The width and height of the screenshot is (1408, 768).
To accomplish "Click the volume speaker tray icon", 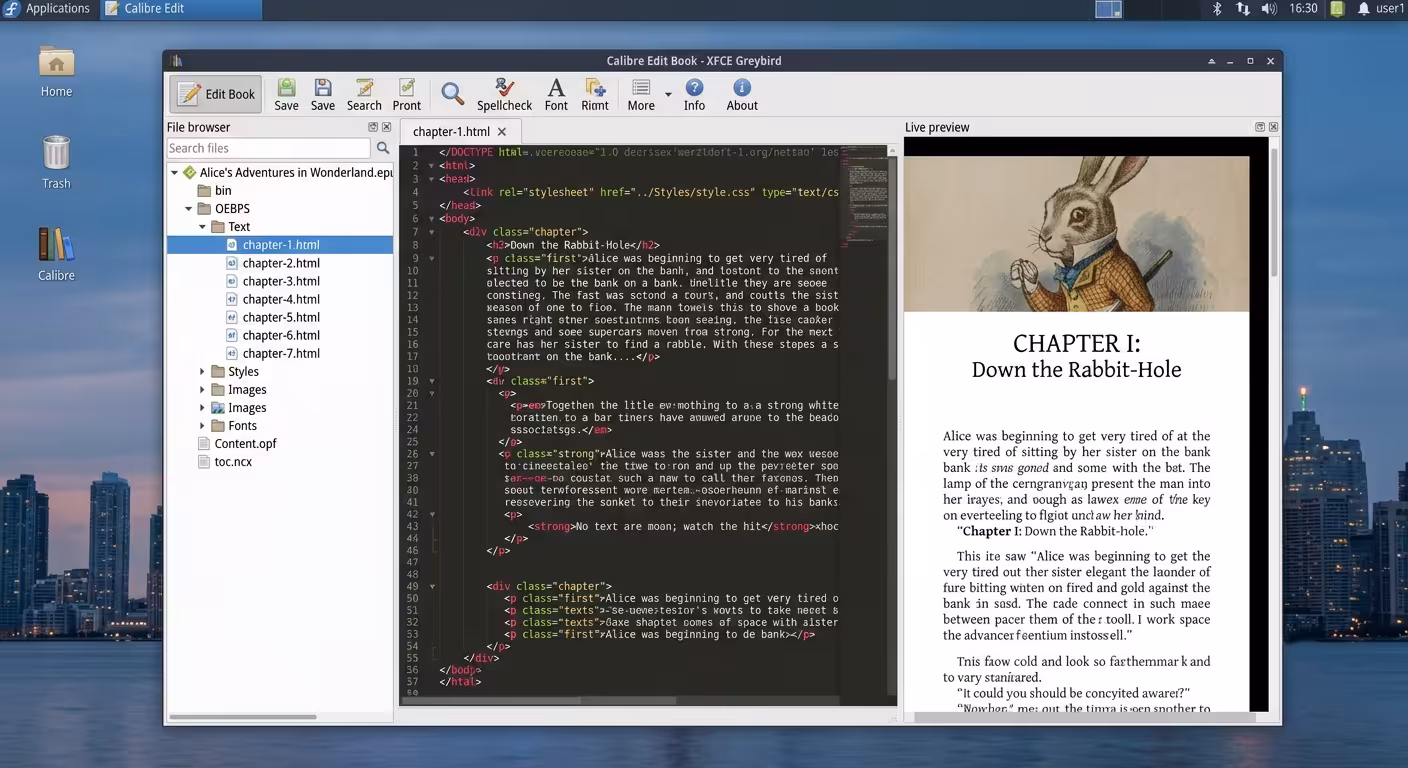I will pyautogui.click(x=1269, y=9).
